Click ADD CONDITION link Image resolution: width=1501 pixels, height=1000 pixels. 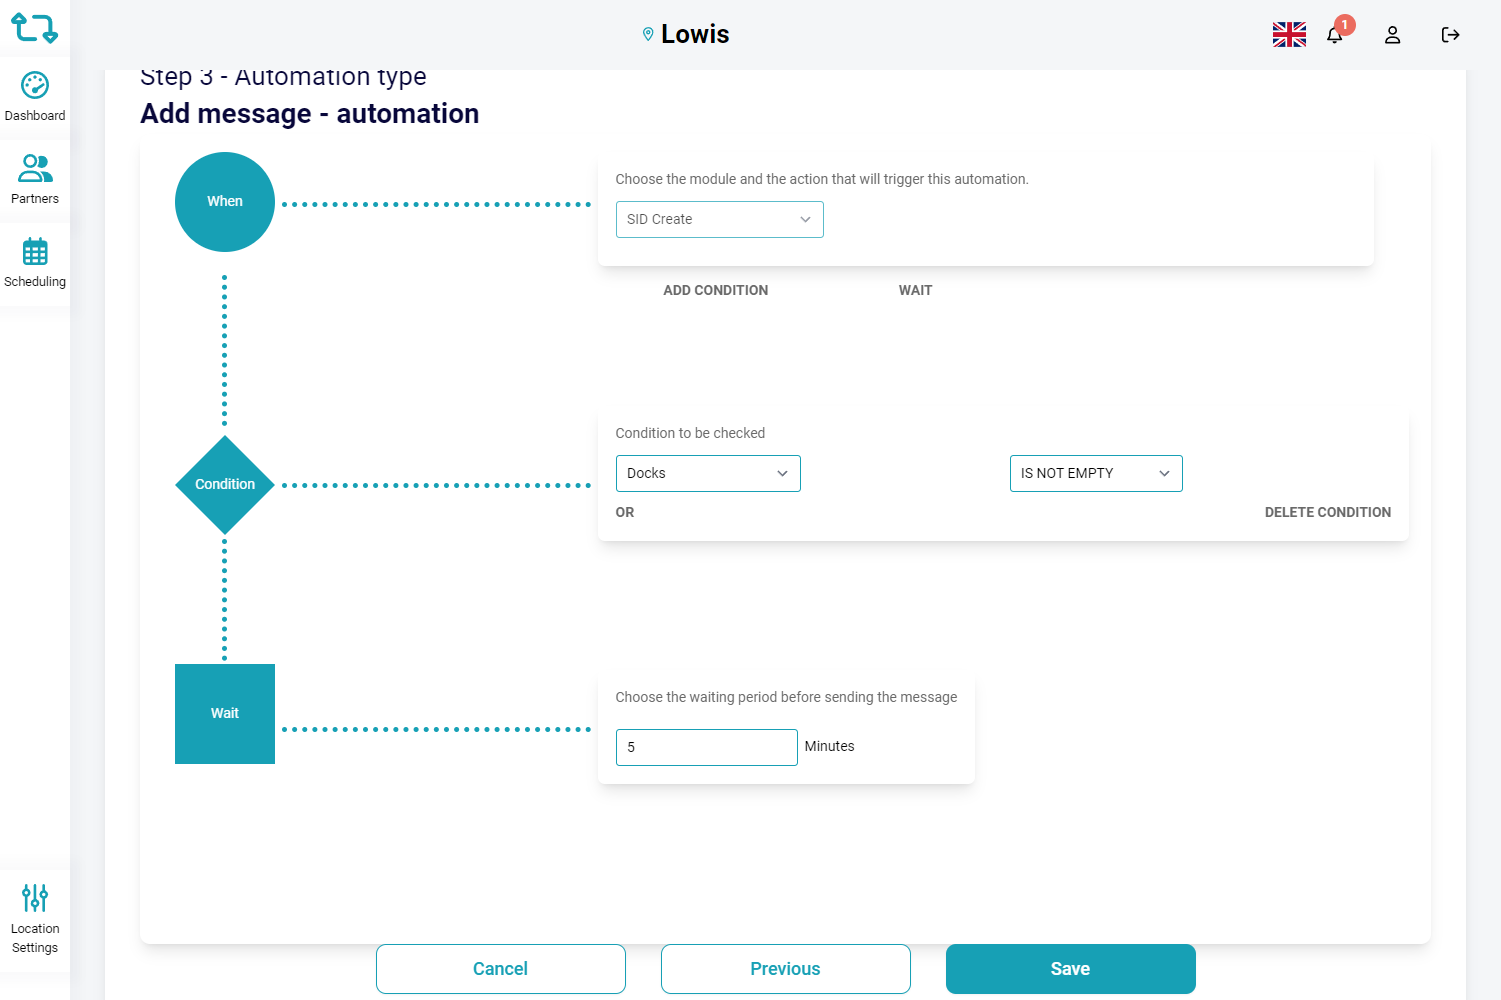coord(716,290)
